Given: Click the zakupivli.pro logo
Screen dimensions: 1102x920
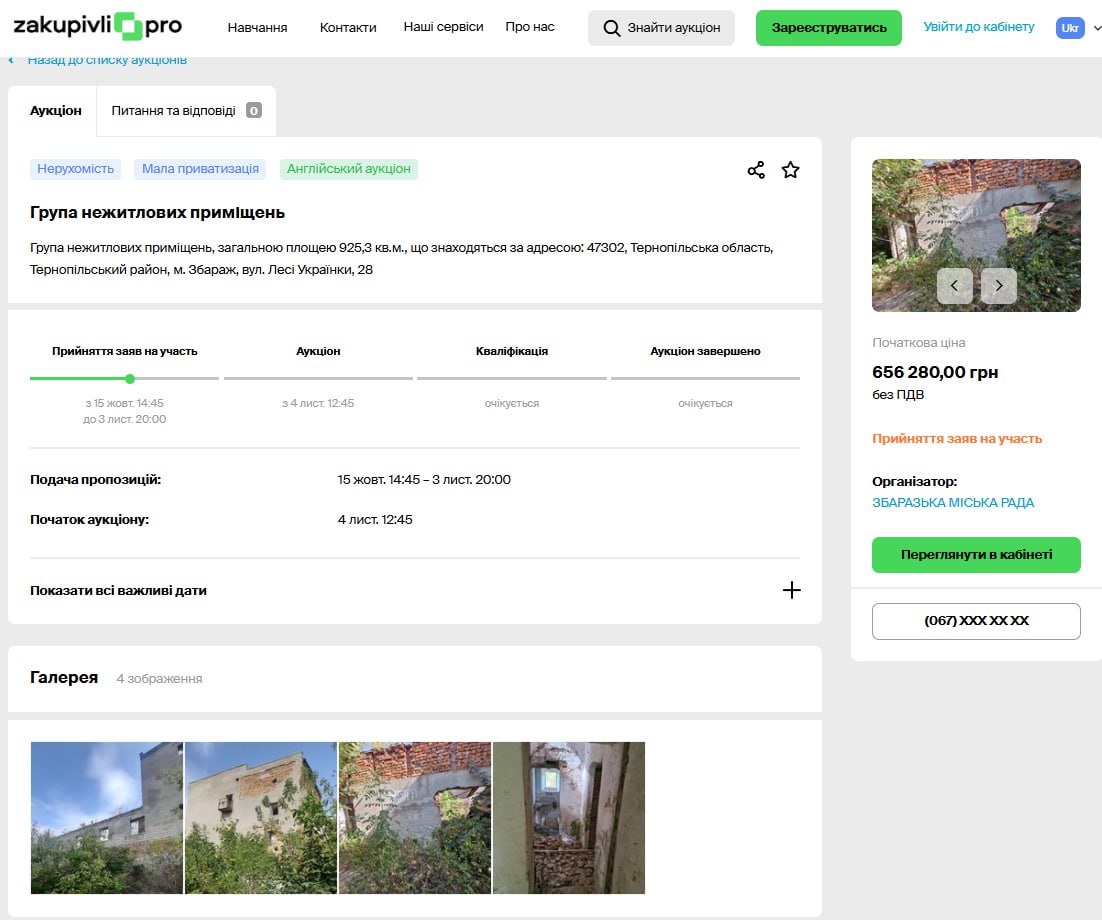Looking at the screenshot, I should click(x=97, y=27).
